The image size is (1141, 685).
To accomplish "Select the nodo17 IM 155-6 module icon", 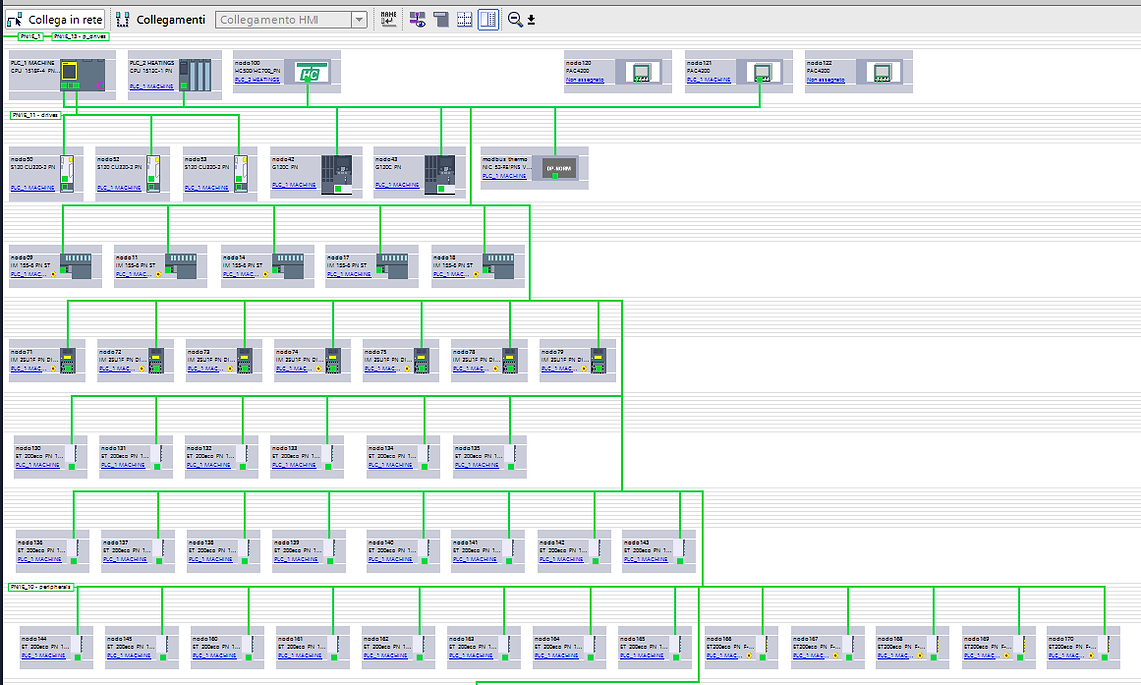I will (x=393, y=266).
